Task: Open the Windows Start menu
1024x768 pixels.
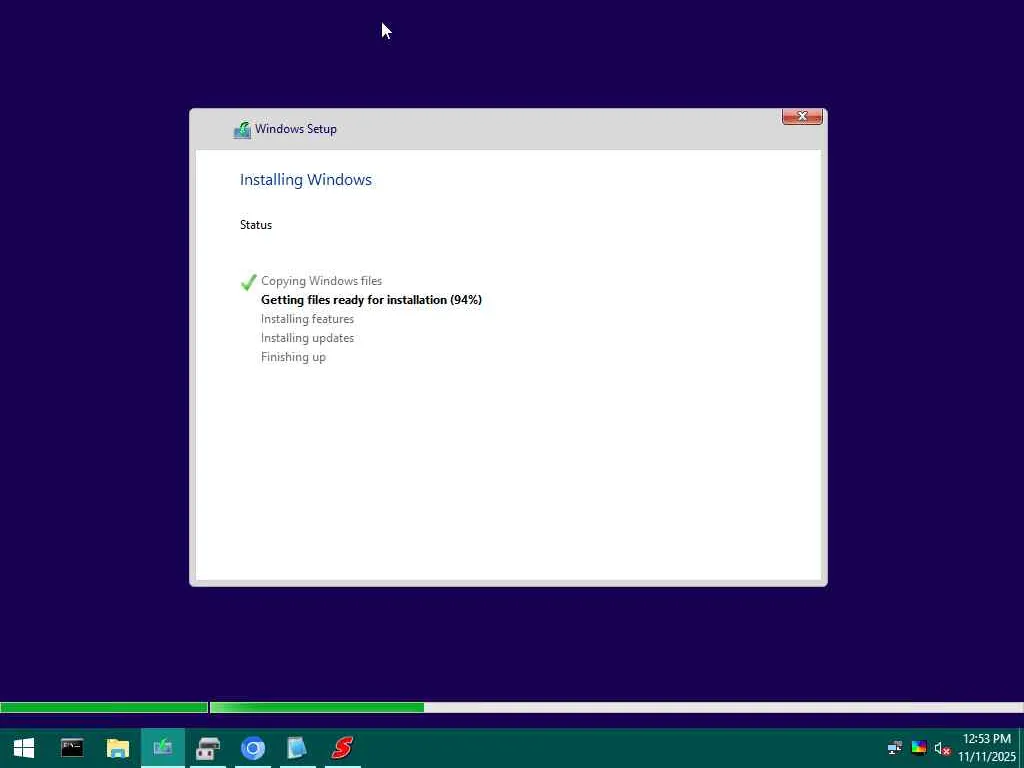Action: coord(24,748)
